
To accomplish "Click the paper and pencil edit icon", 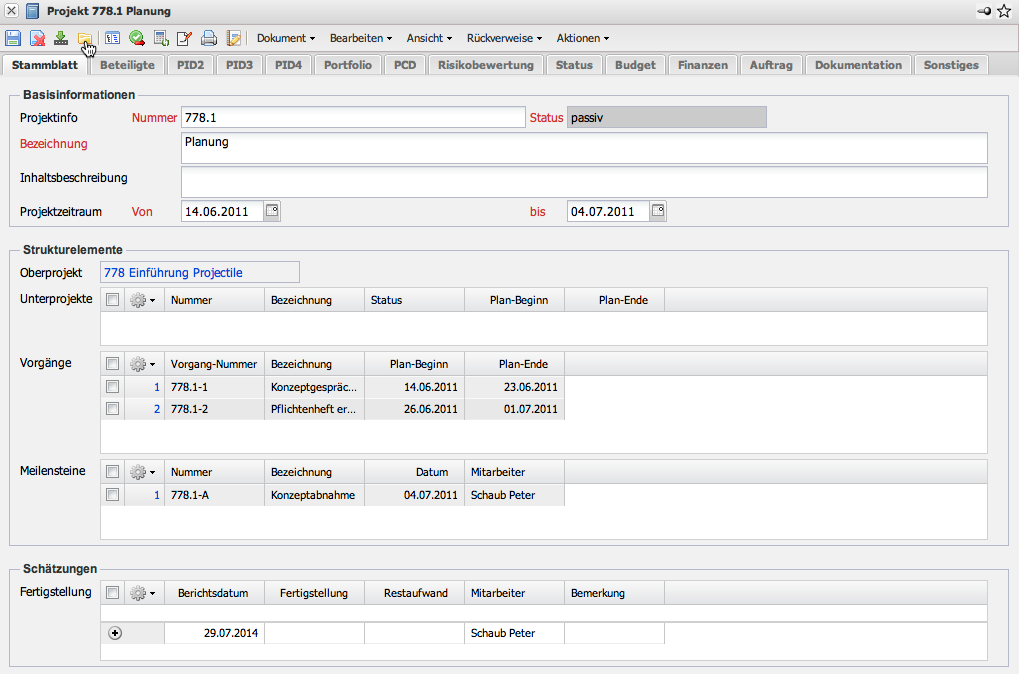I will (x=184, y=39).
